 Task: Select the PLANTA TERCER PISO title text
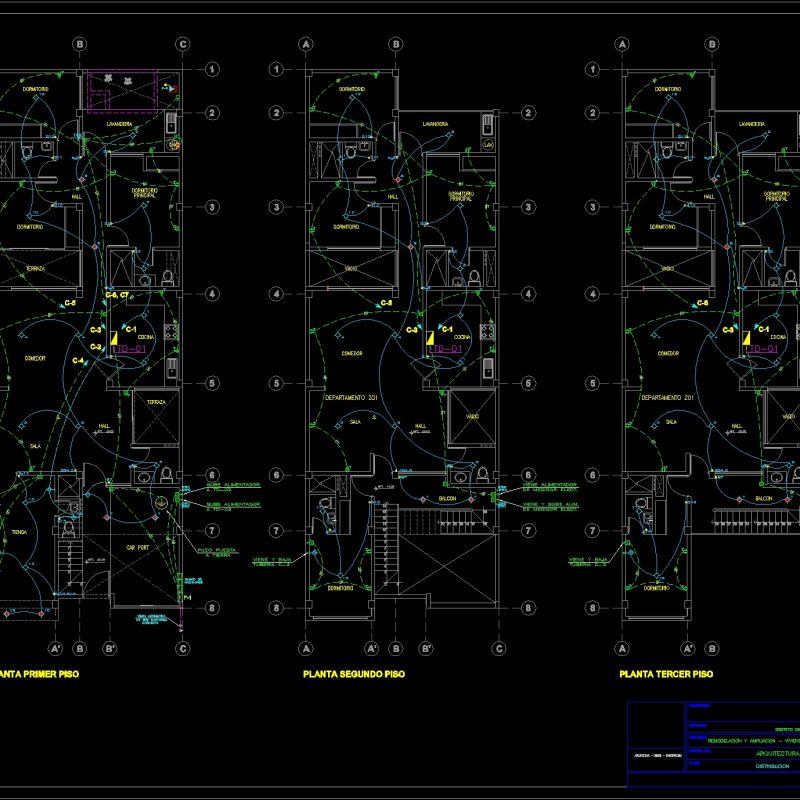[667, 675]
